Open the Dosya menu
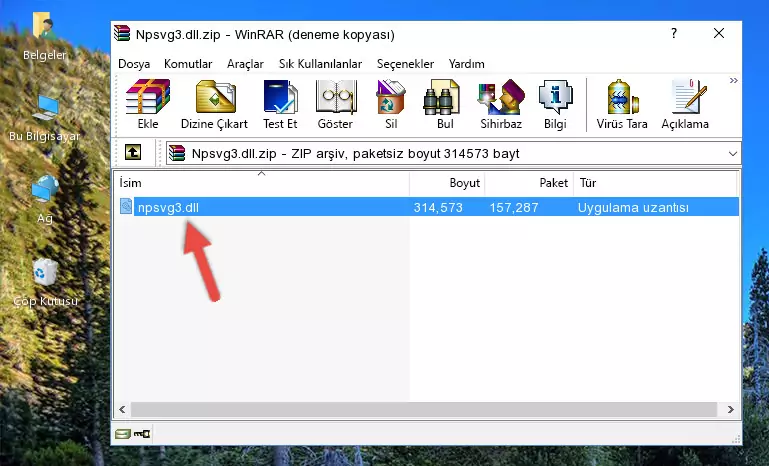769x466 pixels. point(134,64)
